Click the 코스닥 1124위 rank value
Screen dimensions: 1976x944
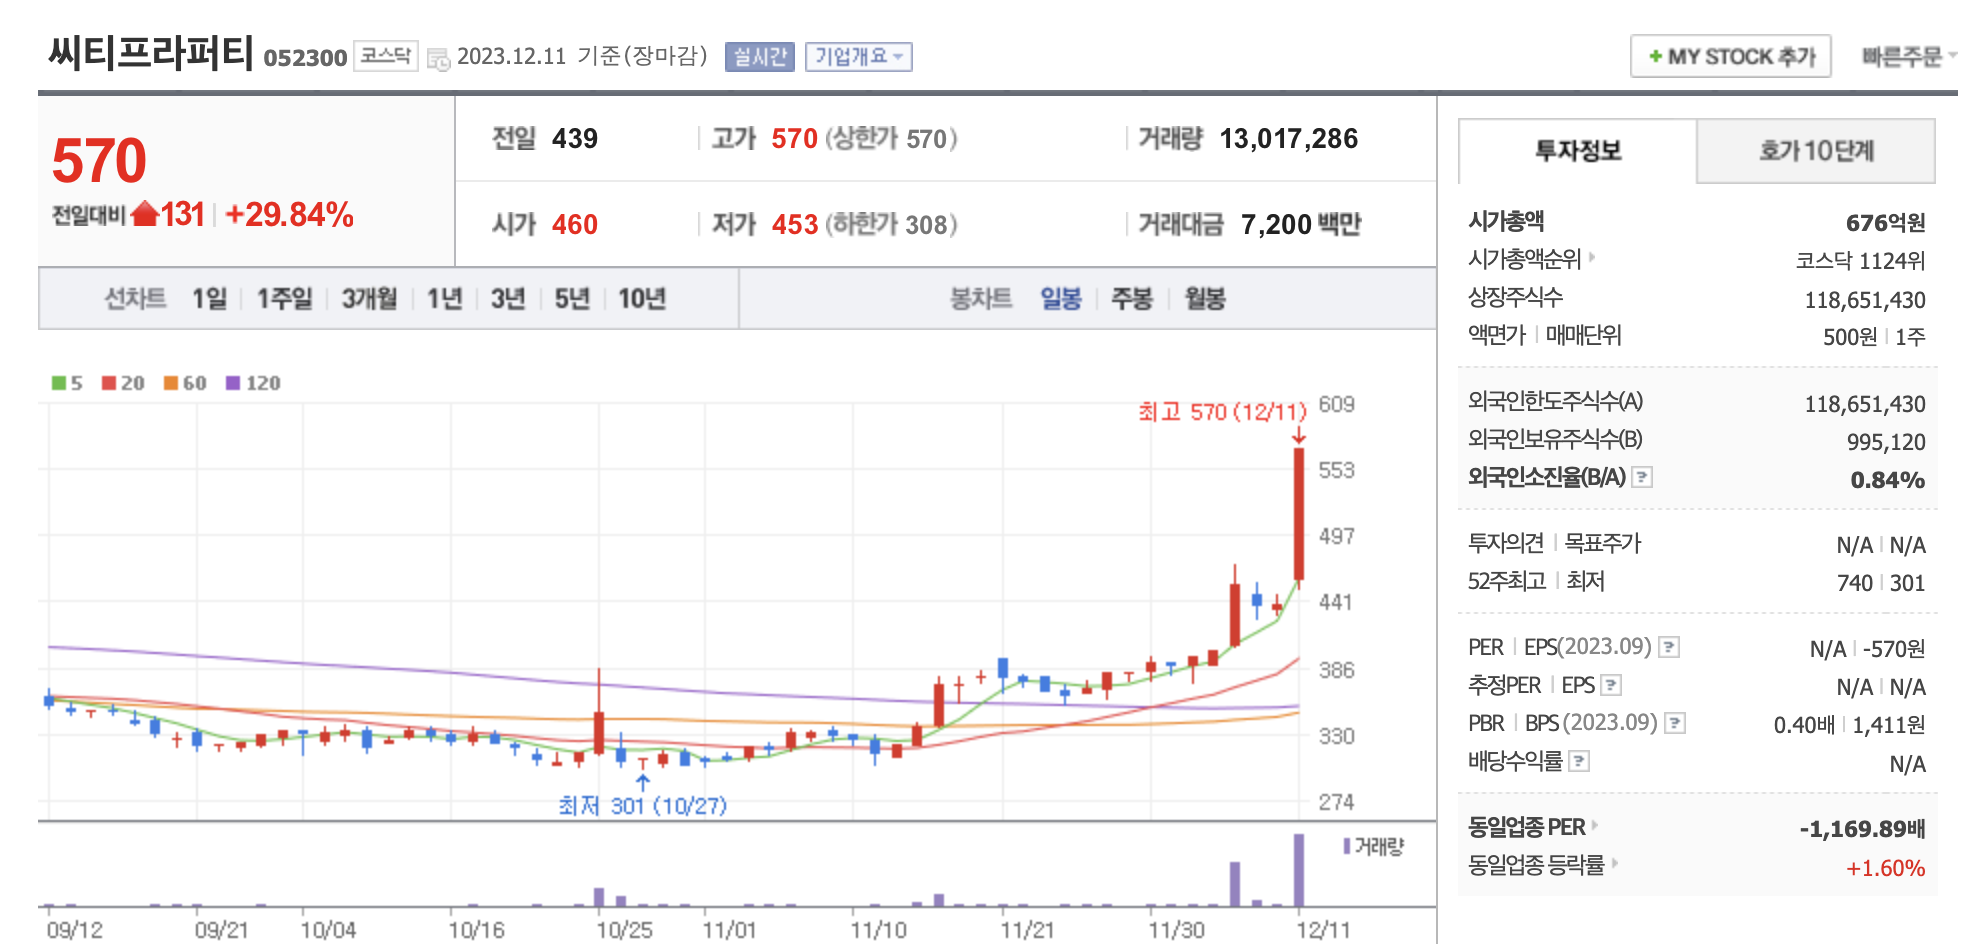(x=1860, y=261)
